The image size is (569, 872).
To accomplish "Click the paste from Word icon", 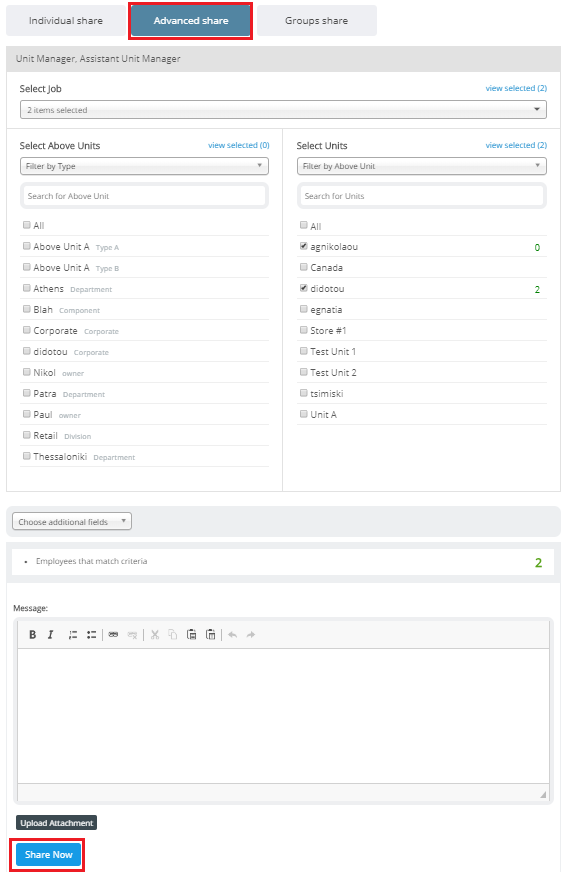I will (x=210, y=635).
